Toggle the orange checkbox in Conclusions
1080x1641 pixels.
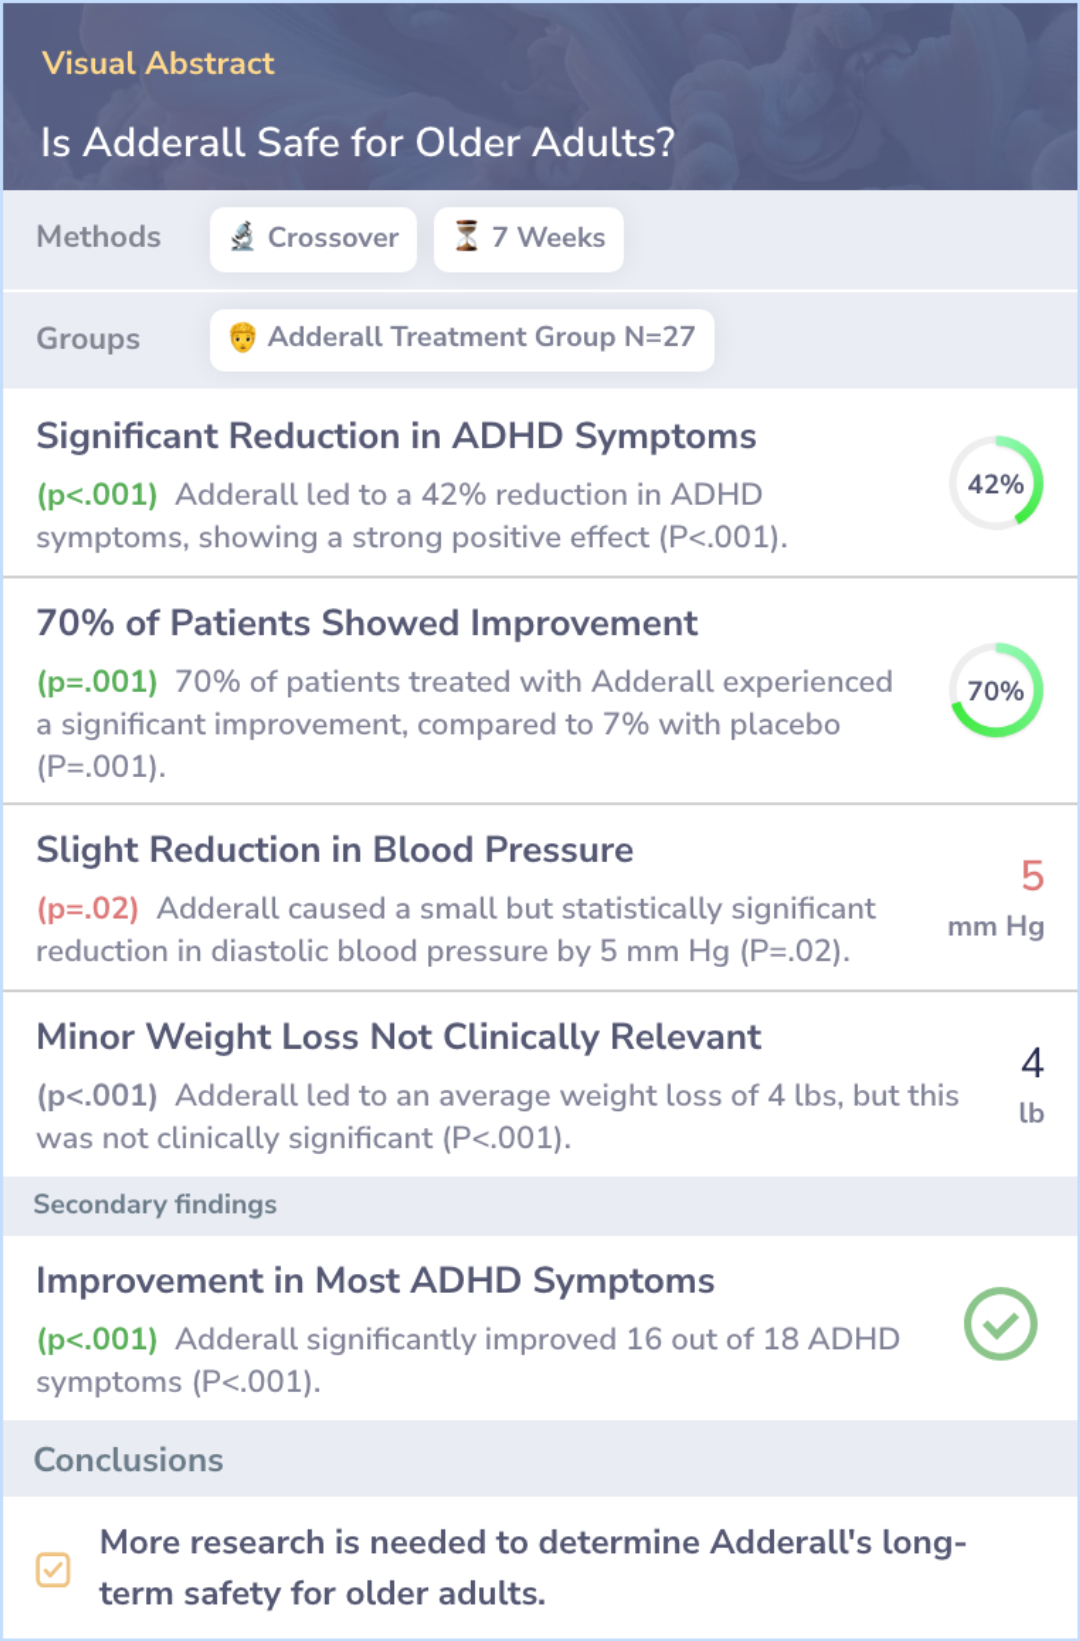[53, 1569]
